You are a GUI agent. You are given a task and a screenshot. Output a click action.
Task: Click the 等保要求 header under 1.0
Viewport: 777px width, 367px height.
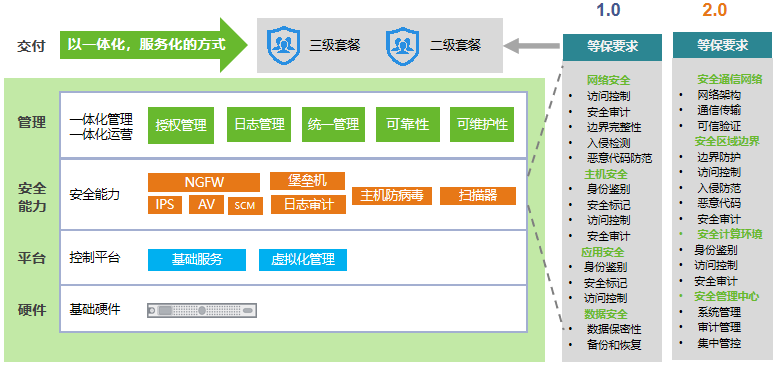(612, 47)
